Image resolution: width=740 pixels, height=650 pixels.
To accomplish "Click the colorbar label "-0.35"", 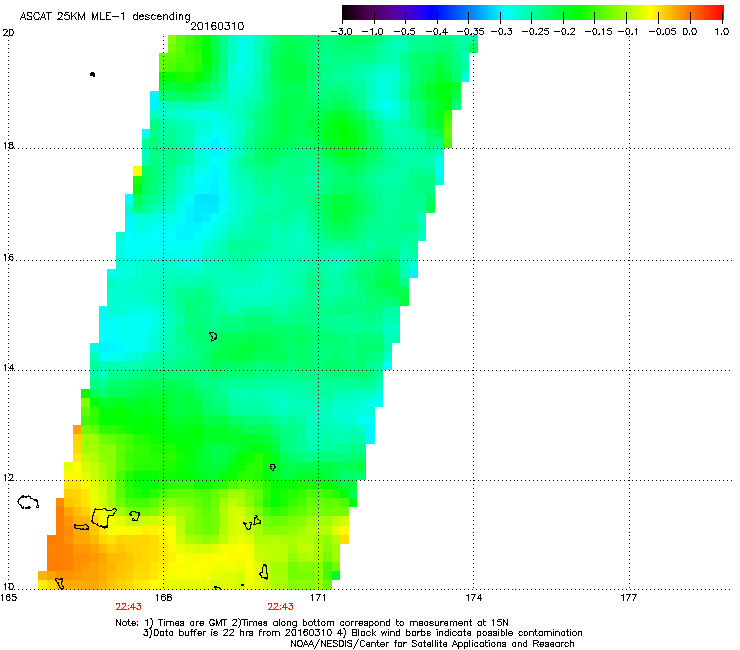I will [x=470, y=32].
